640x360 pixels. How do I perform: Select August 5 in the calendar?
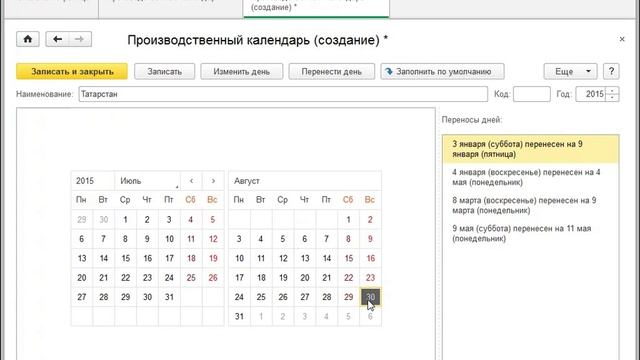pyautogui.click(x=283, y=239)
